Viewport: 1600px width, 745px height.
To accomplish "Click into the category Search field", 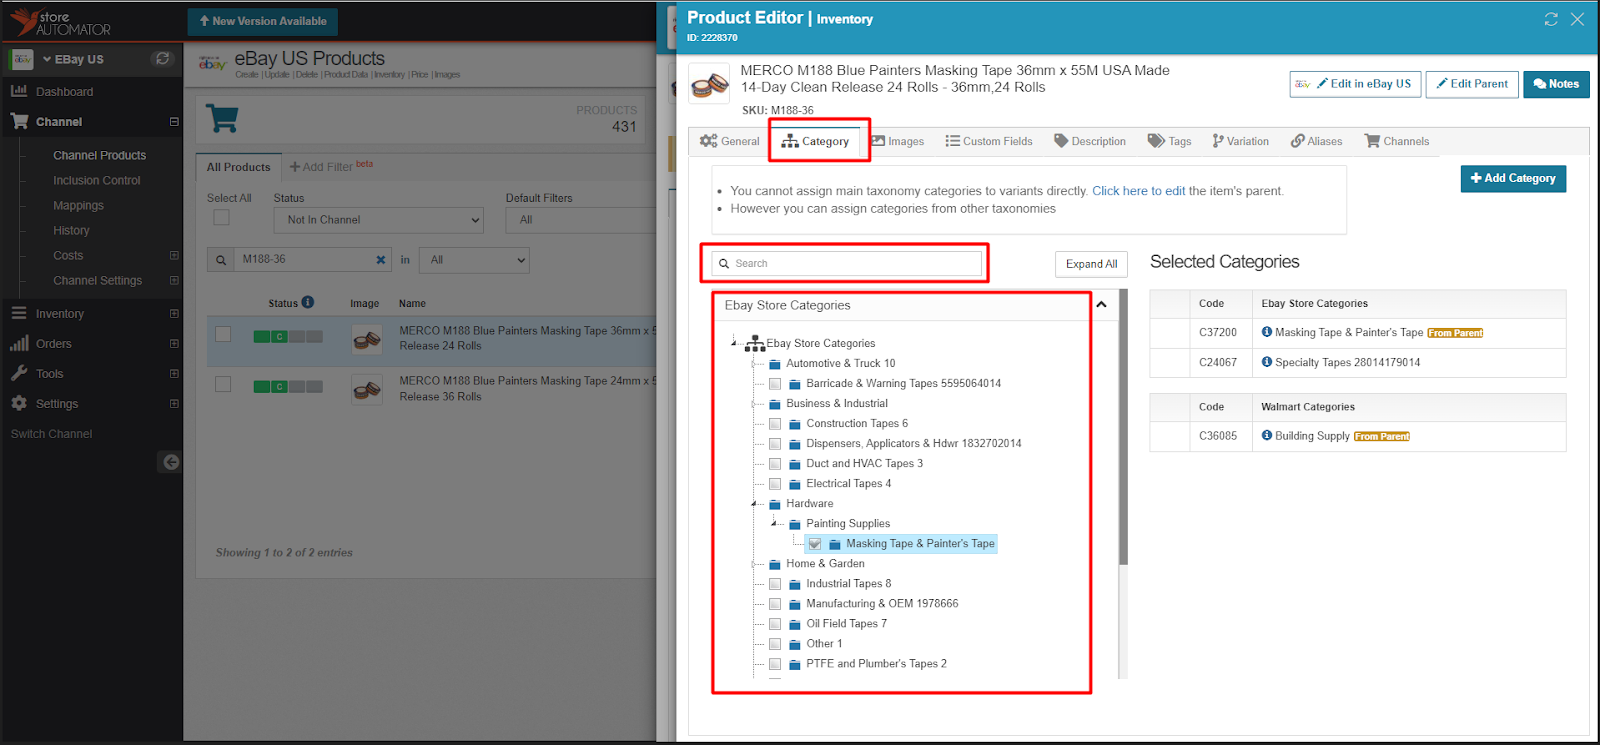I will 847,264.
